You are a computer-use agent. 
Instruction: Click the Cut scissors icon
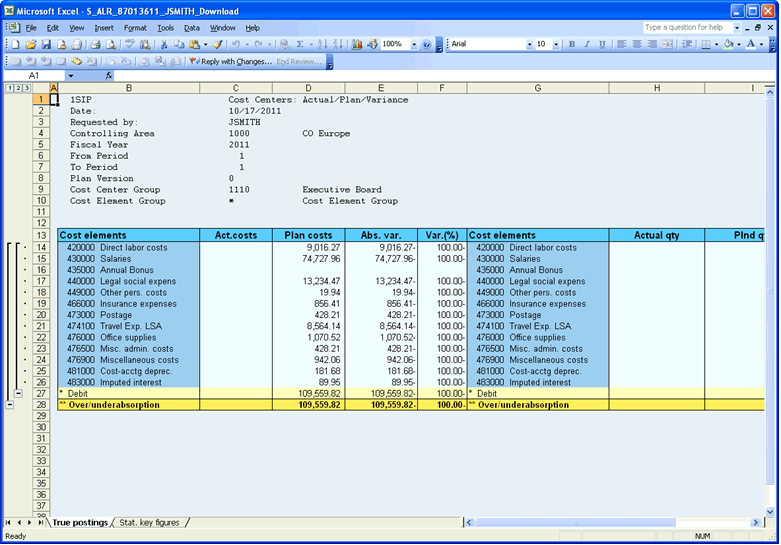tap(163, 45)
